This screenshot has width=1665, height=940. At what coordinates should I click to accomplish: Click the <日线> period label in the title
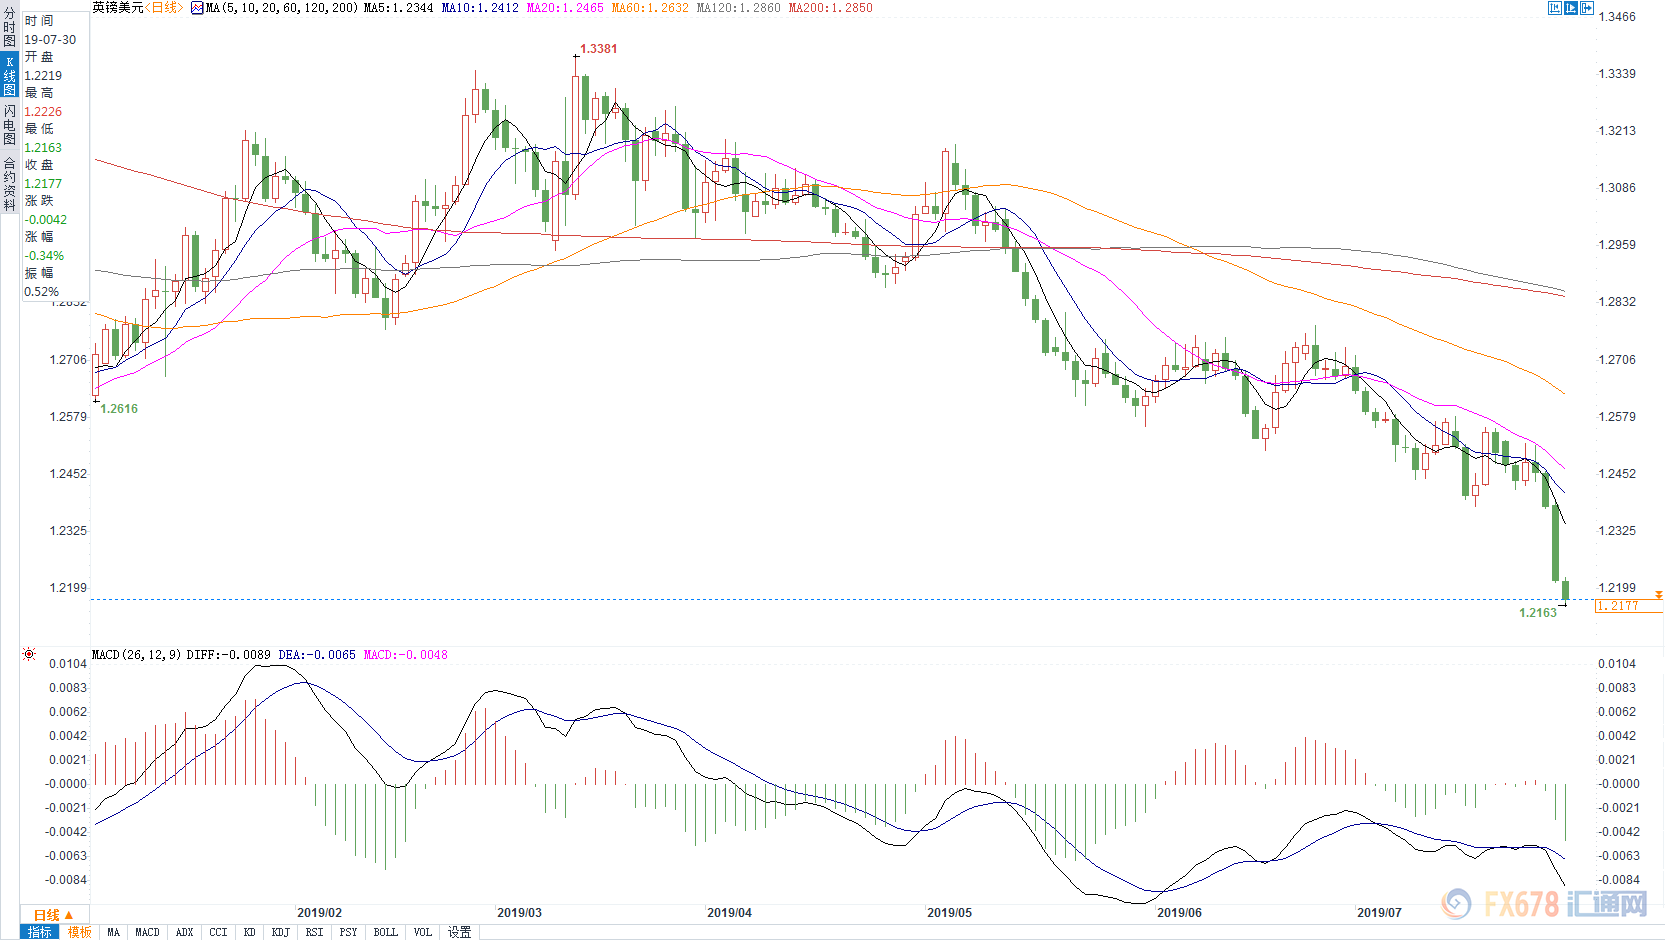pyautogui.click(x=164, y=8)
